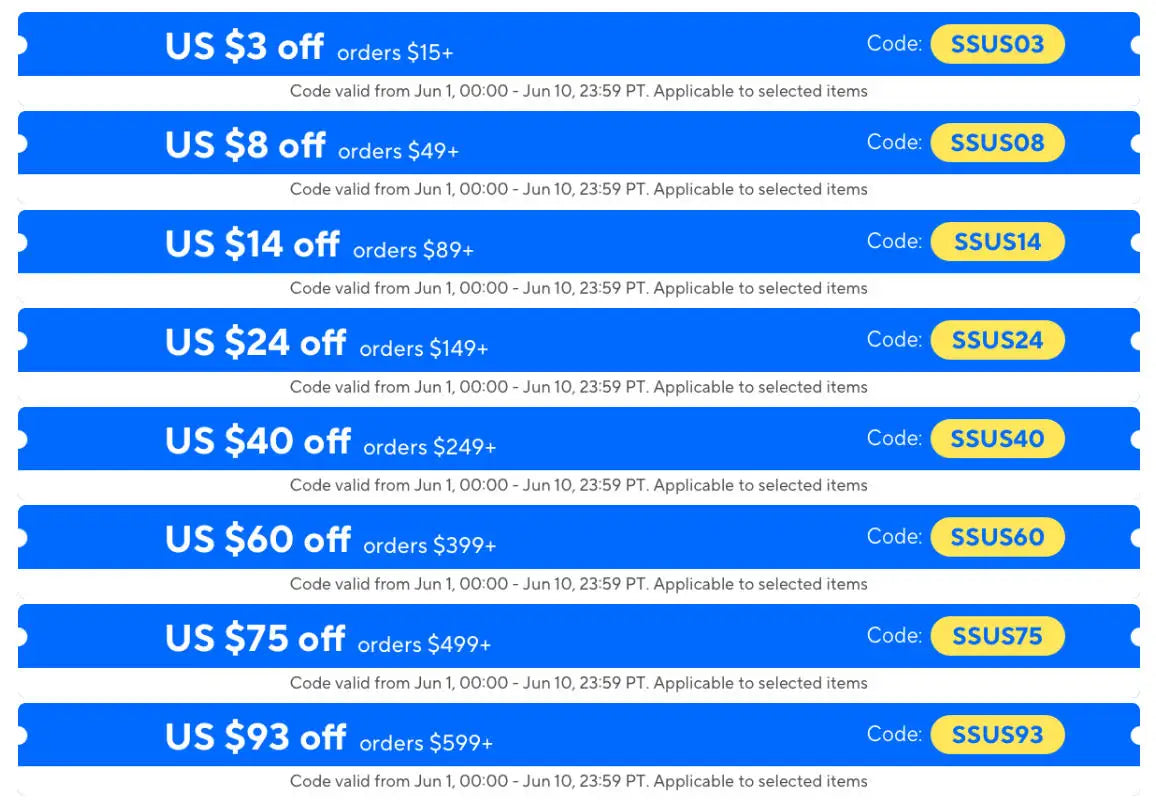Click the SSUS14 code badge
Image resolution: width=1156 pixels, height=805 pixels.
[x=997, y=241]
